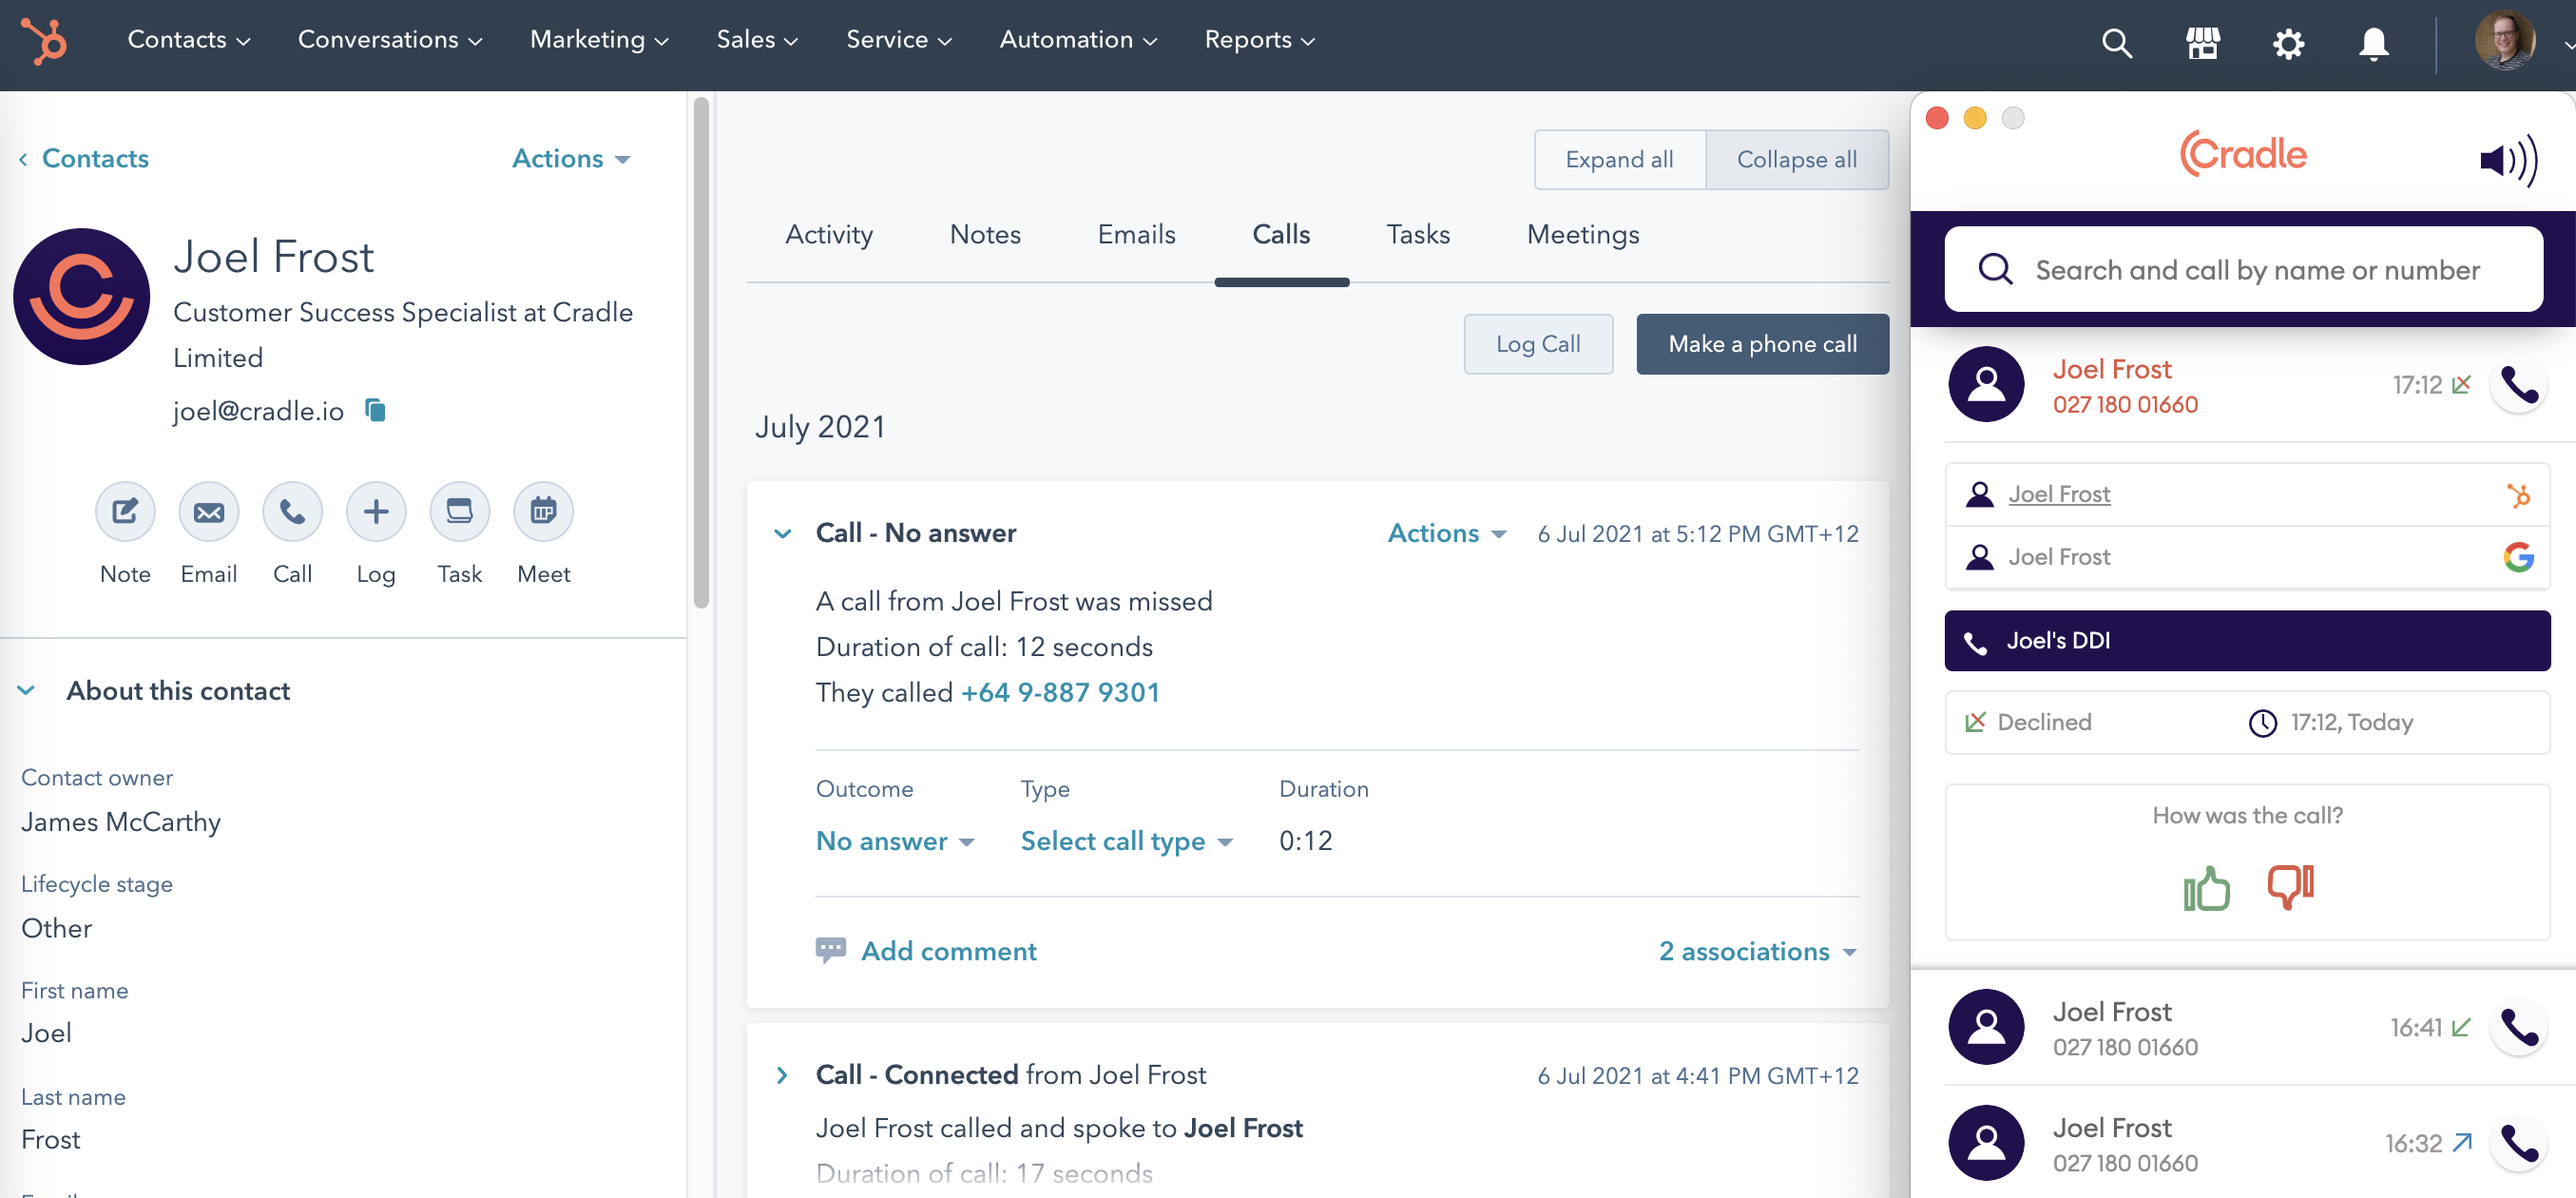This screenshot has width=2576, height=1198.
Task: Click the Cradle search by name field
Action: point(2256,270)
